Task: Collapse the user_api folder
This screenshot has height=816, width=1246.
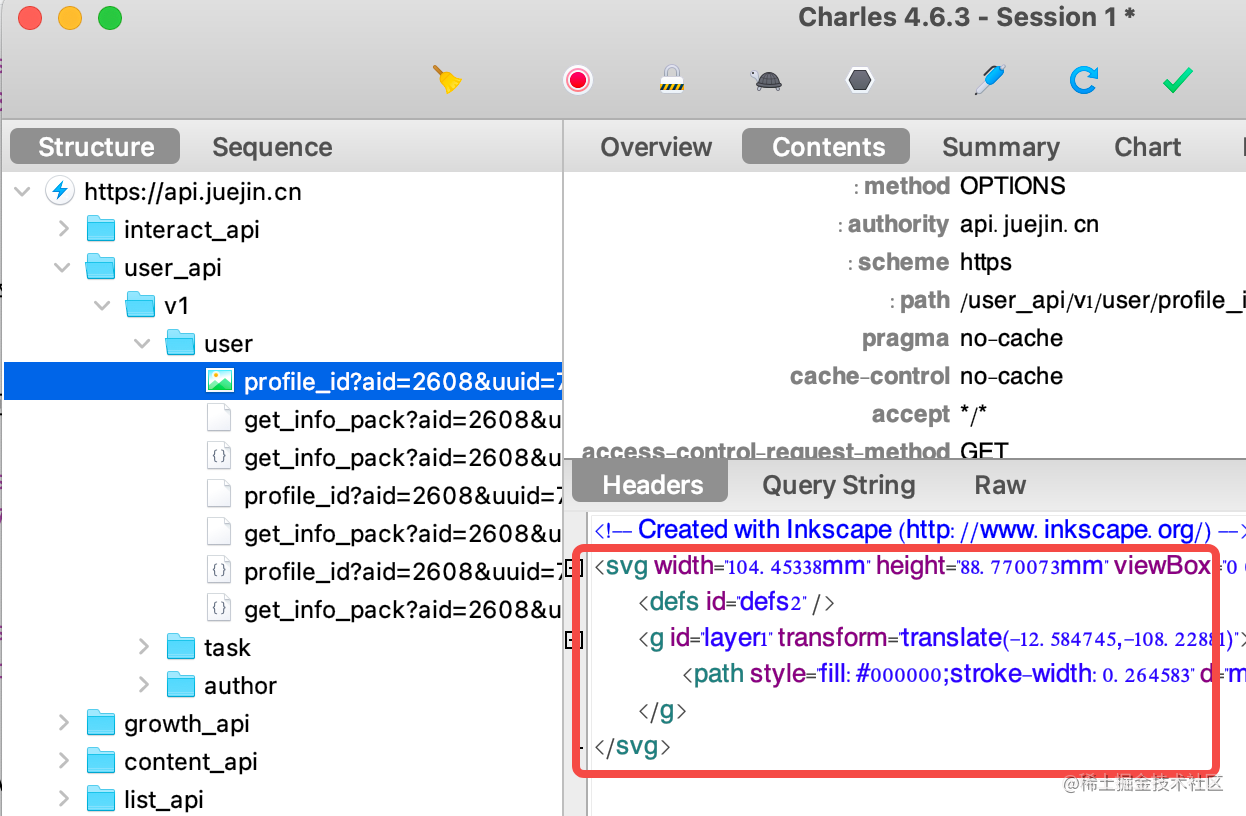Action: (x=63, y=267)
